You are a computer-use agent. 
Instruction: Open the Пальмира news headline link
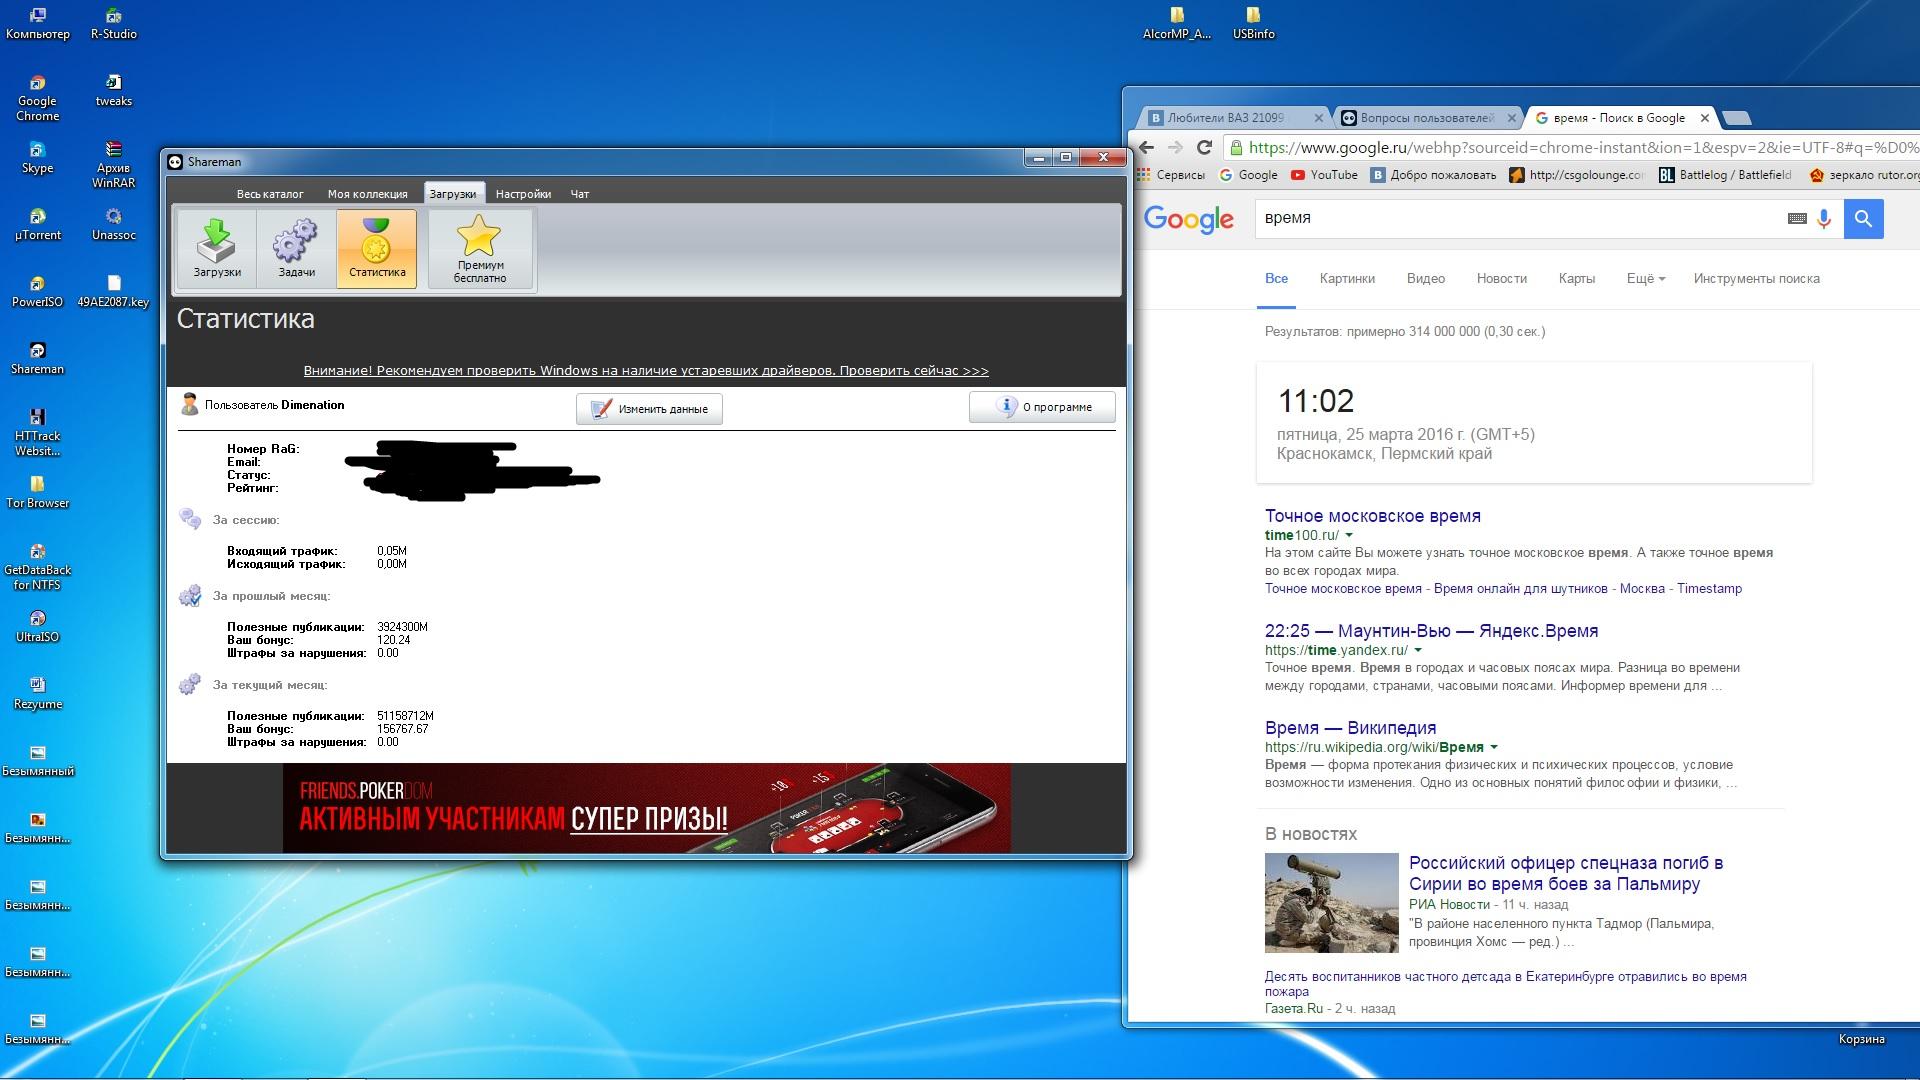coord(1566,874)
